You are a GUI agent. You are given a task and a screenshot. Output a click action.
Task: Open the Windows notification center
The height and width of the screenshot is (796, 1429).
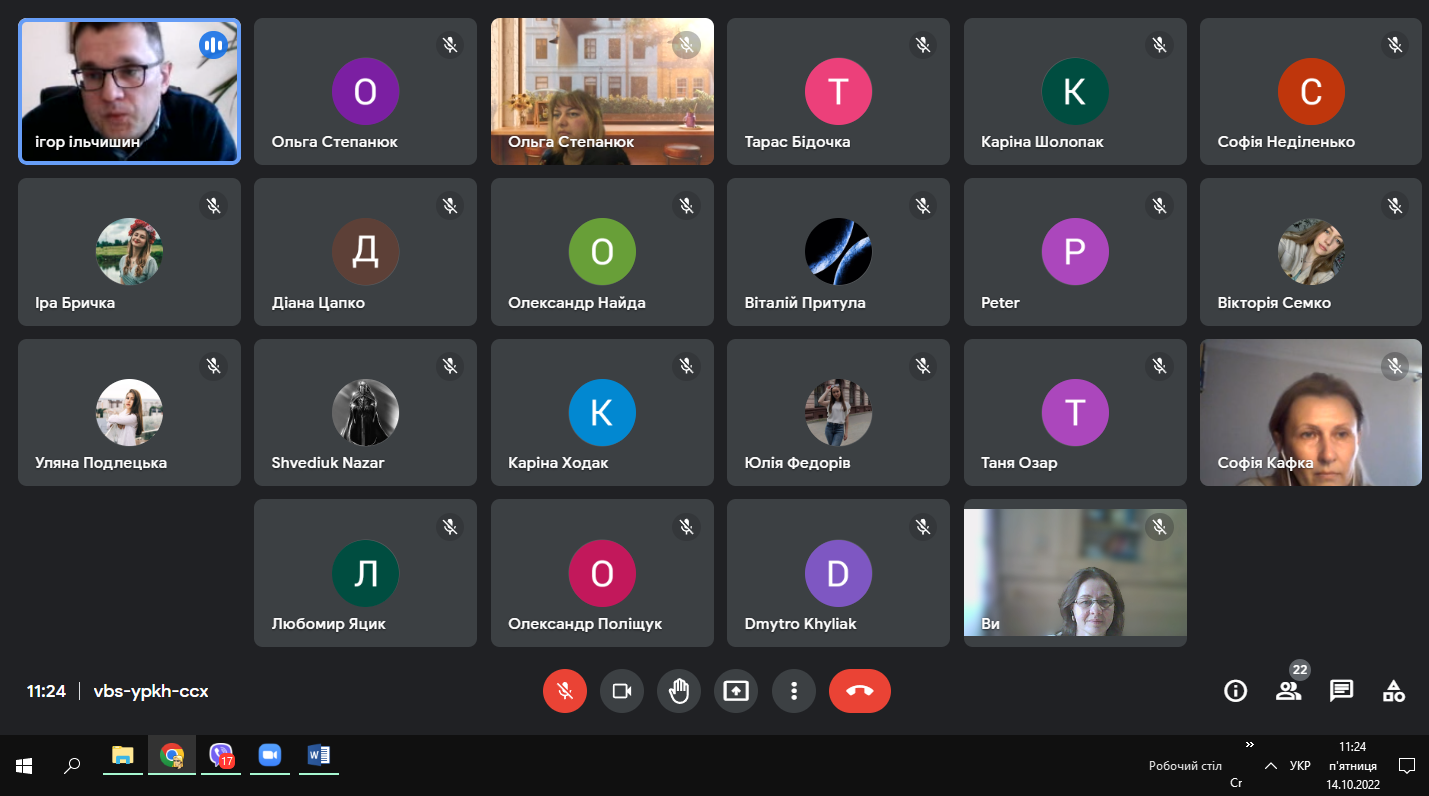click(x=1406, y=766)
